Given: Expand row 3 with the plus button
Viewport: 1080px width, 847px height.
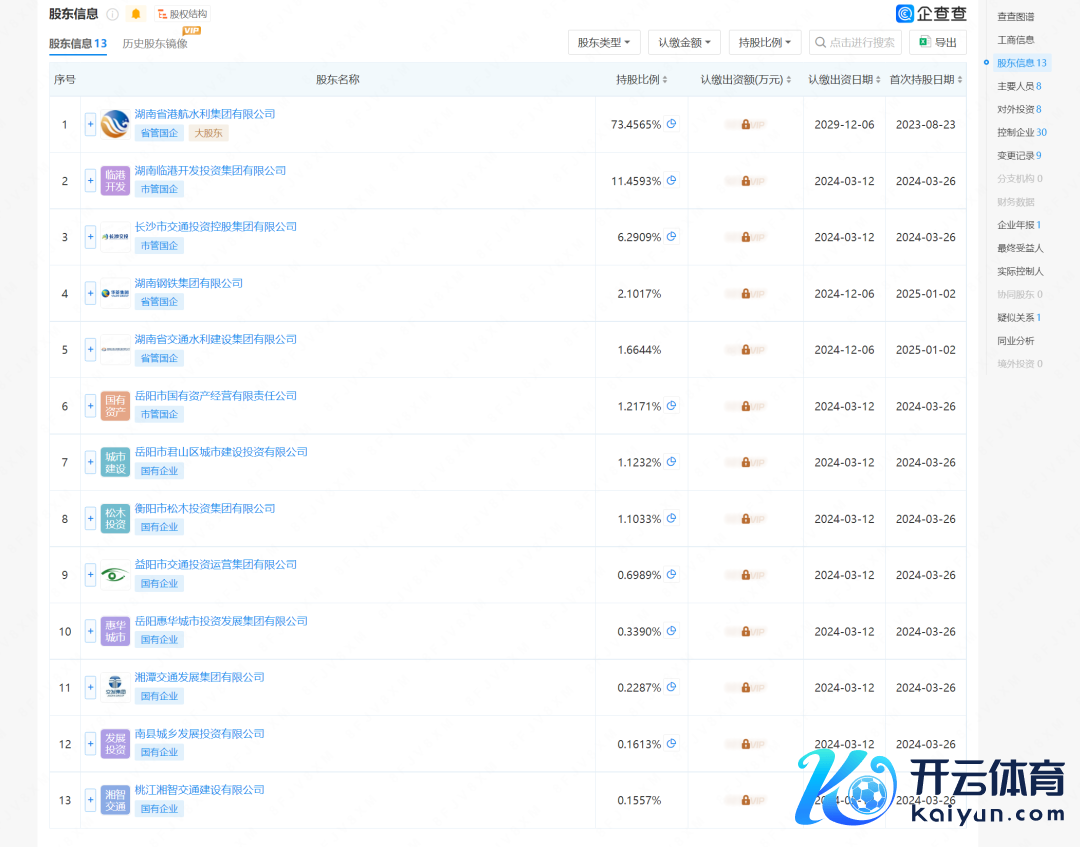Looking at the screenshot, I should pos(90,237).
